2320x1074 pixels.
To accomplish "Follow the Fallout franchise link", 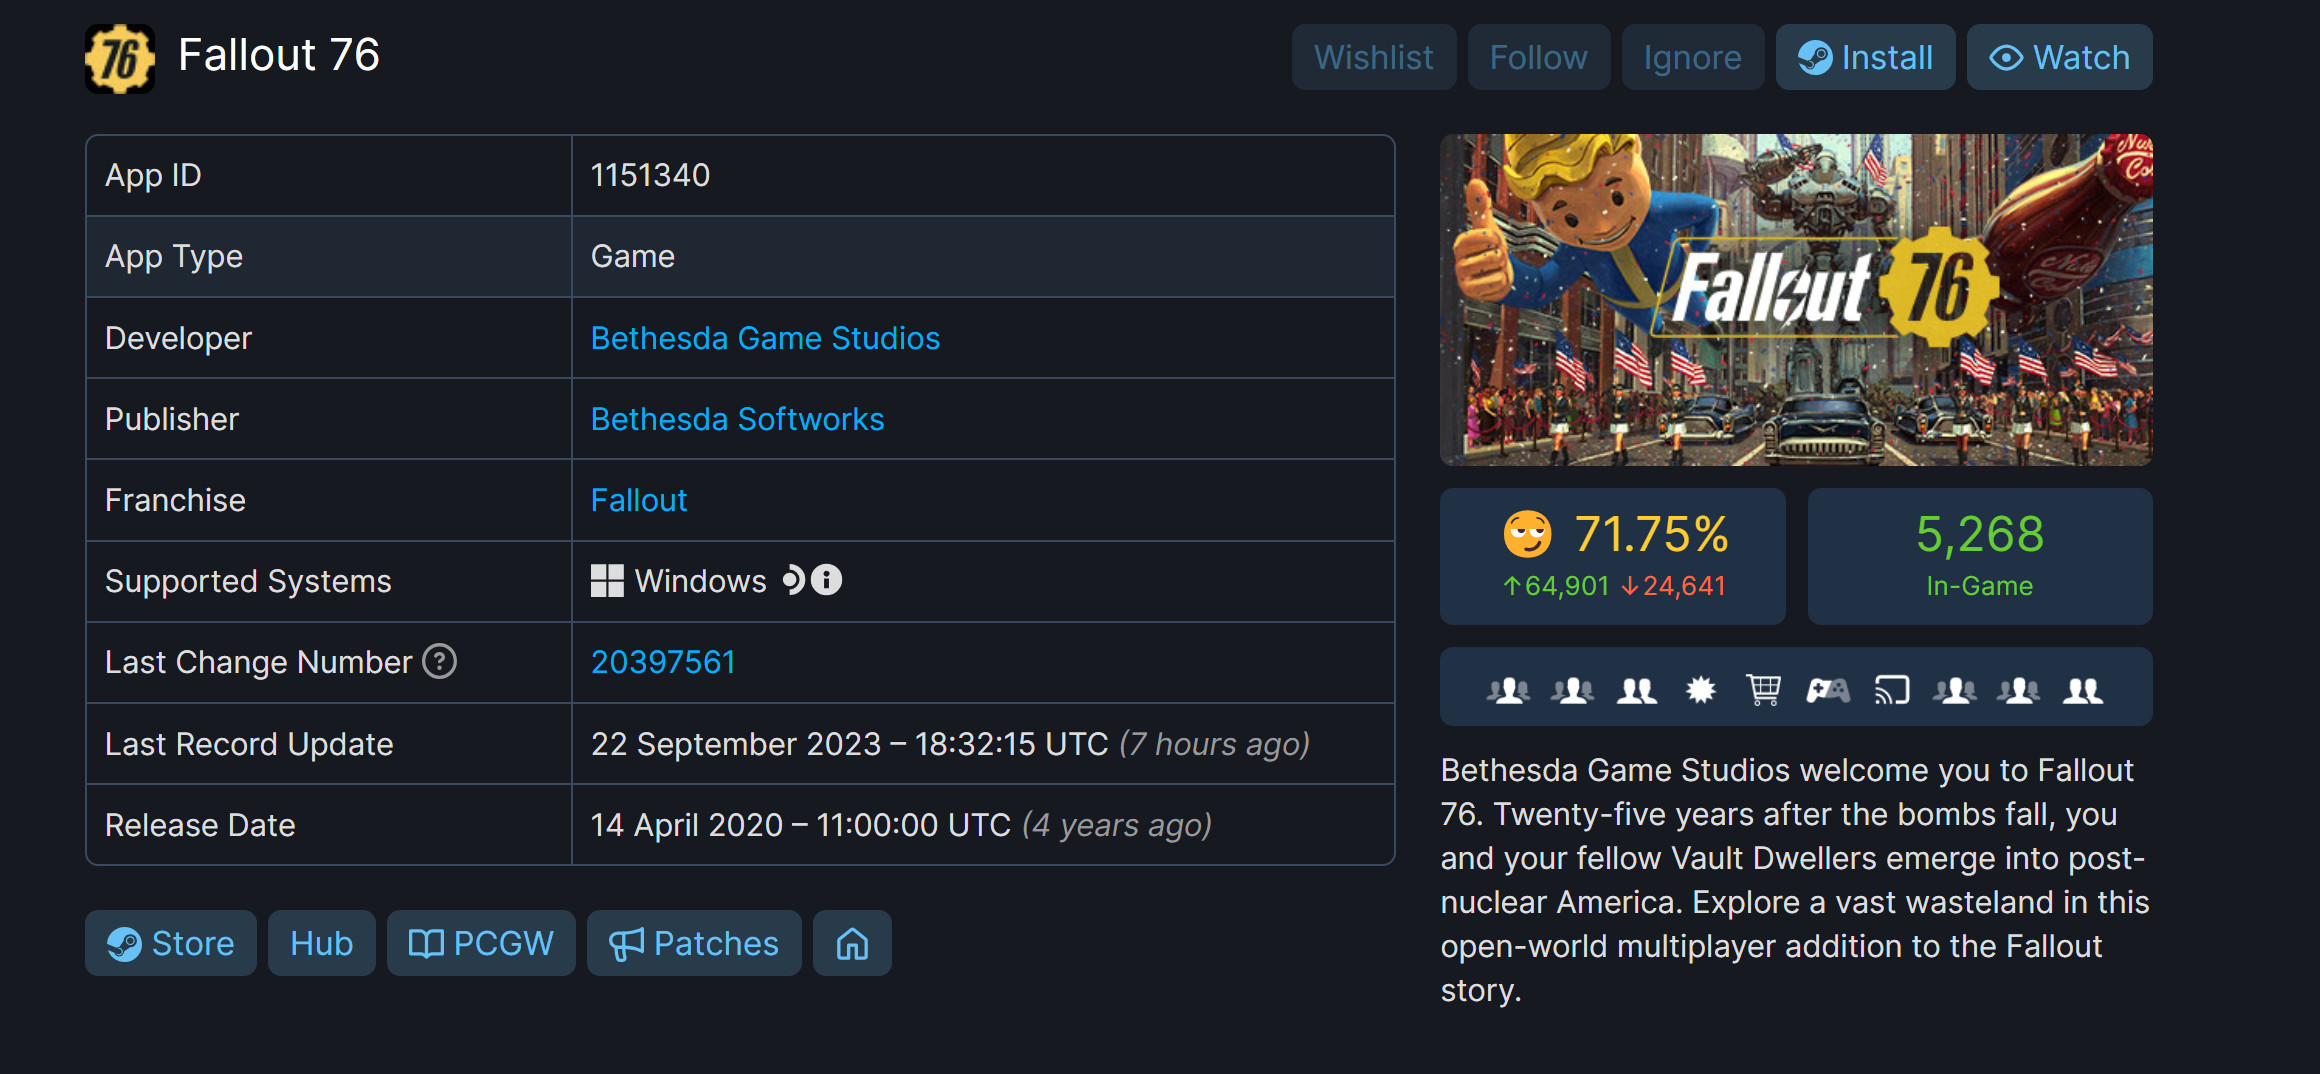I will pos(639,500).
